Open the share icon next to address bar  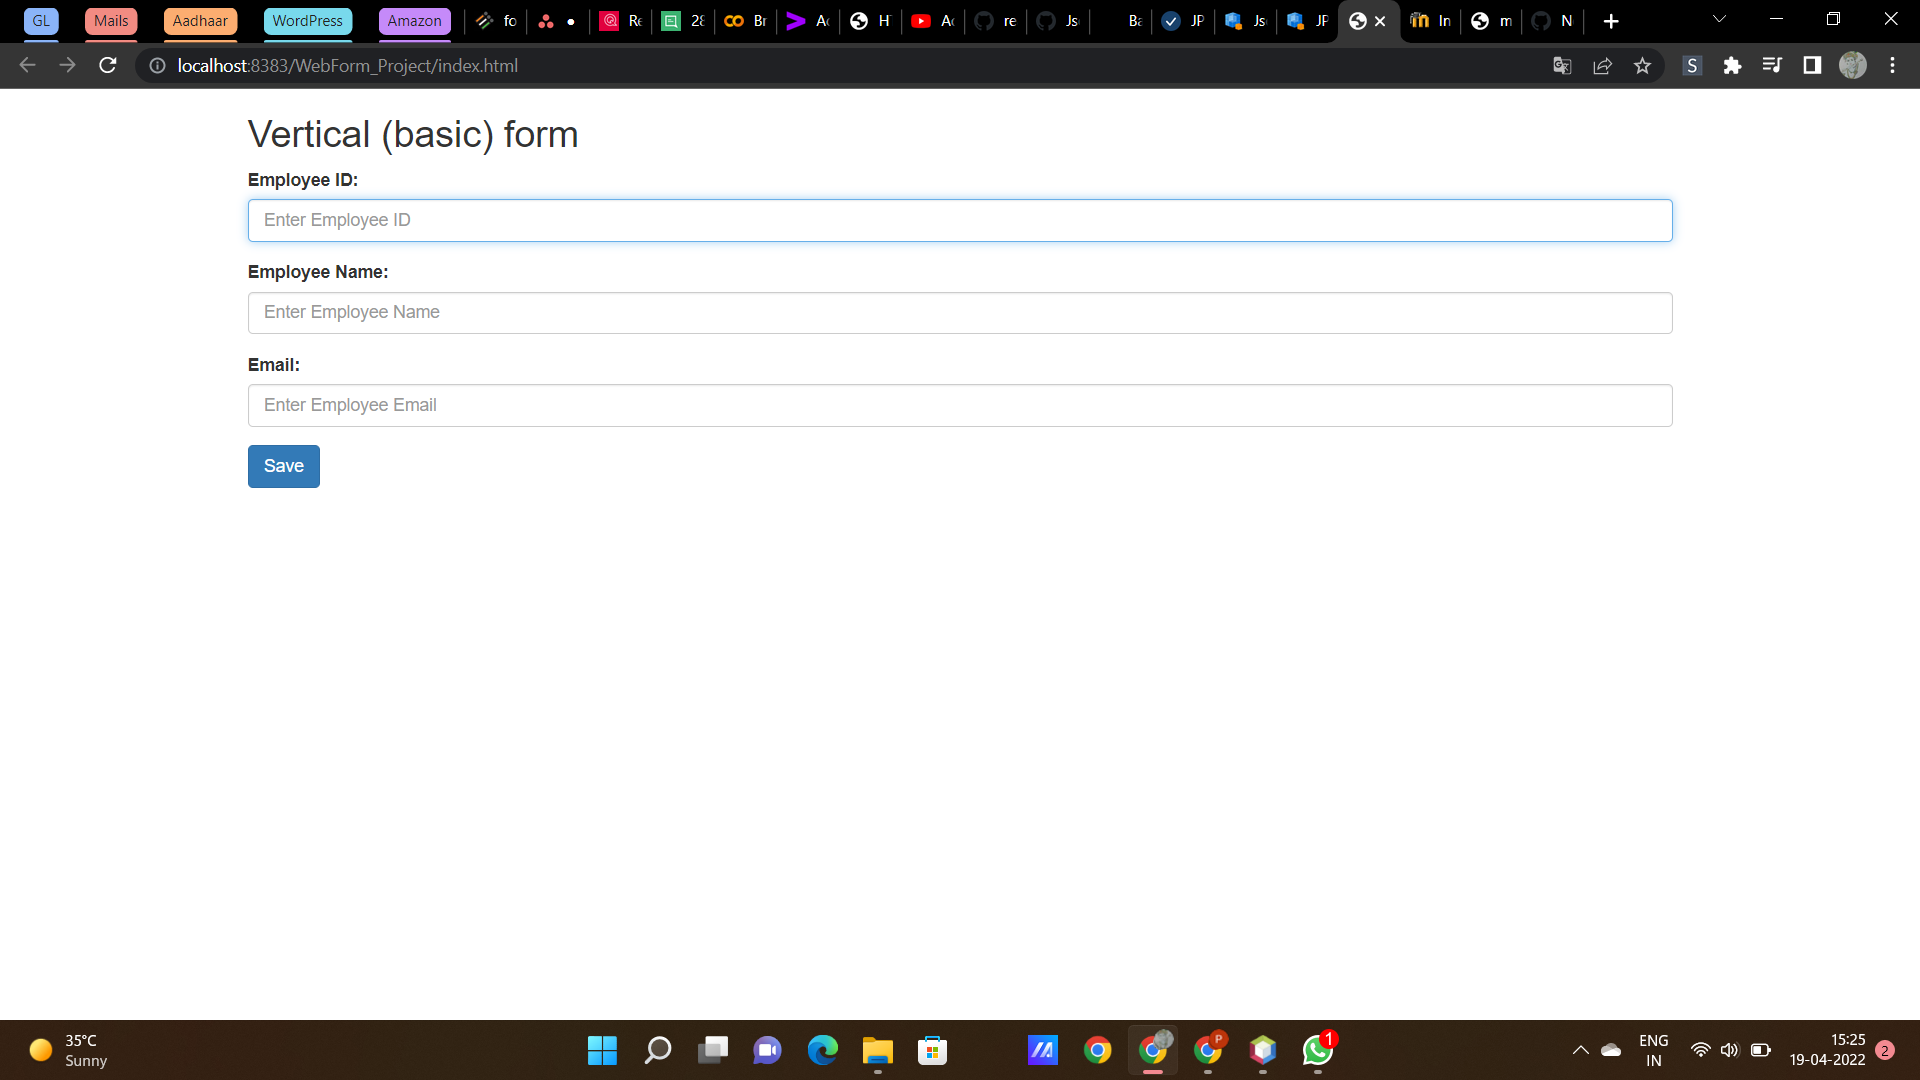[1602, 65]
